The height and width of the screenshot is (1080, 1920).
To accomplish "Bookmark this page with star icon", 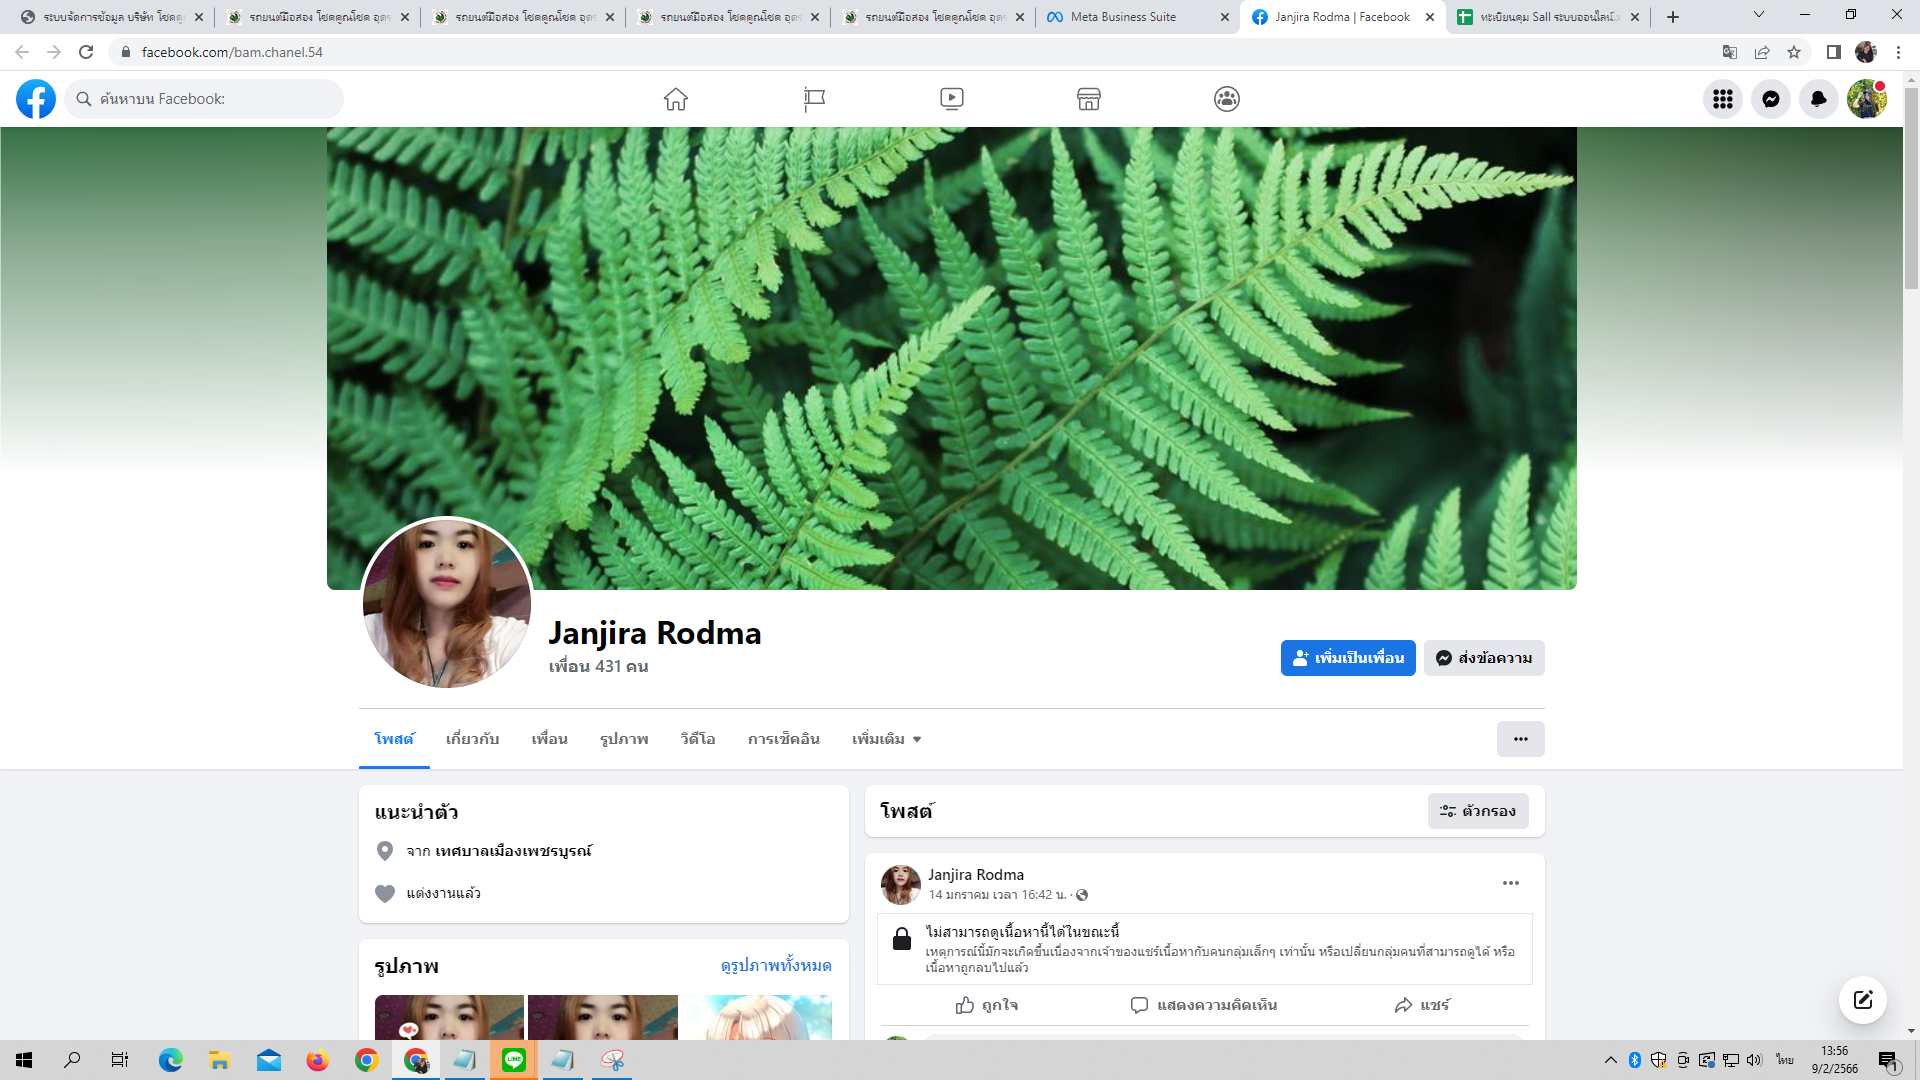I will point(1794,52).
